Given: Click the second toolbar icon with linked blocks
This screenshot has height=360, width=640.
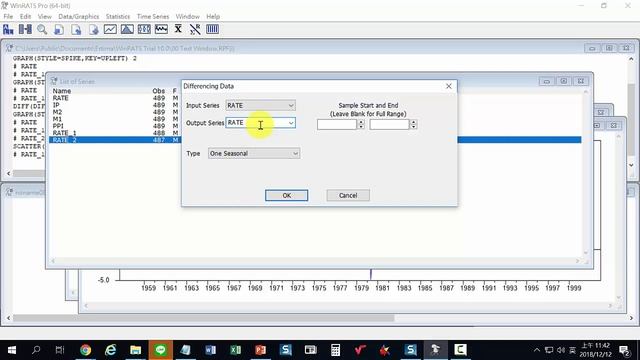Looking at the screenshot, I should pos(25,29).
